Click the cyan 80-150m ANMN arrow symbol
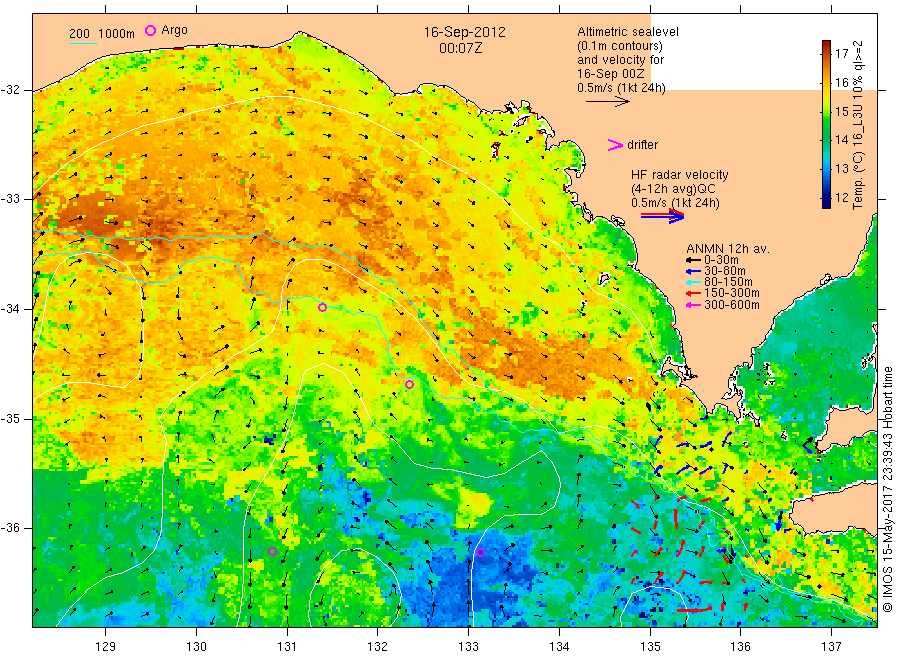The image size is (900, 660). 693,282
